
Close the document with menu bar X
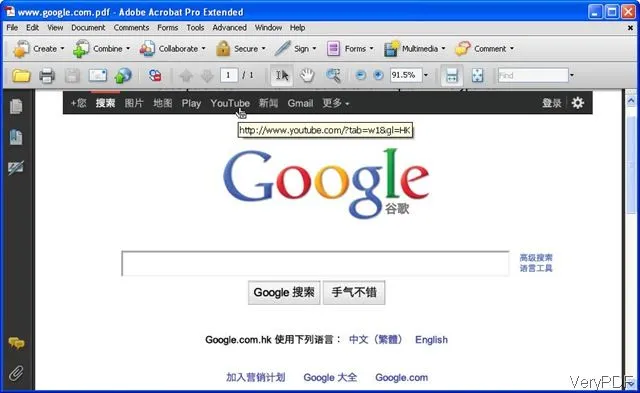point(630,28)
